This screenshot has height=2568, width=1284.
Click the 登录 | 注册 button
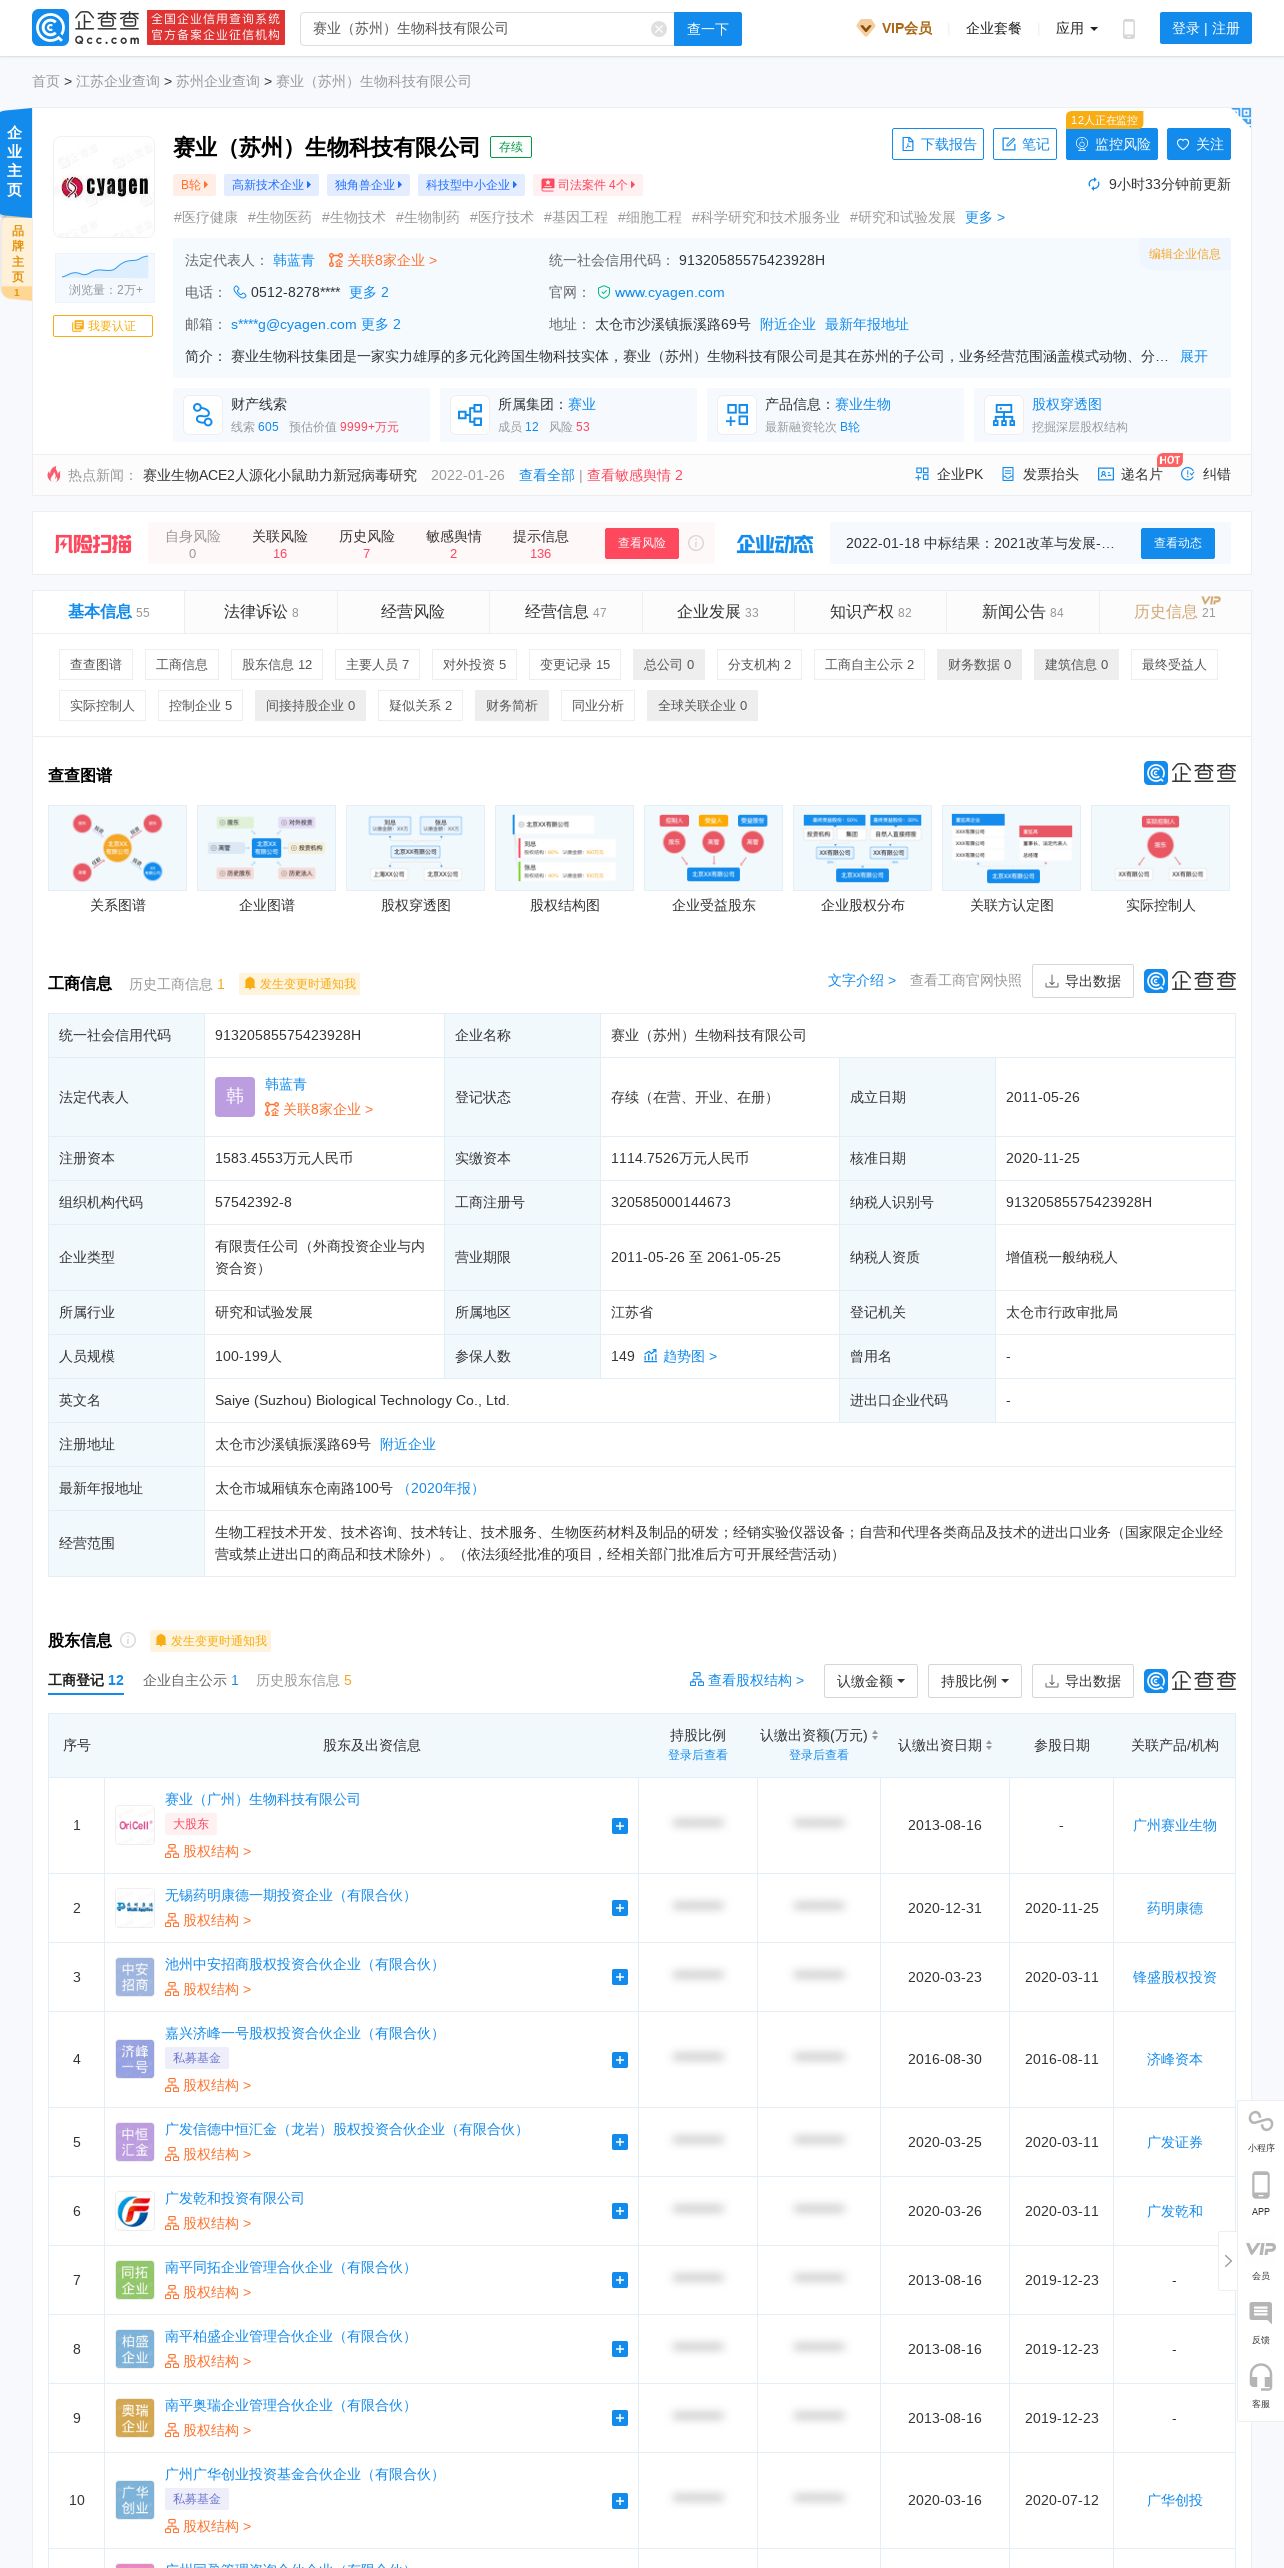1205,29
